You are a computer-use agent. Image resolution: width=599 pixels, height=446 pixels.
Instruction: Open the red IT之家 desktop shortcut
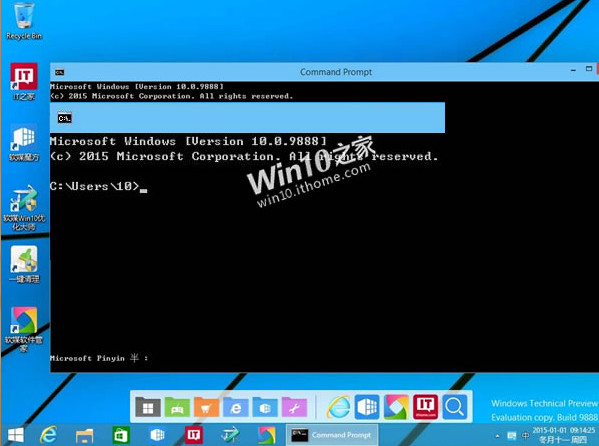pyautogui.click(x=24, y=81)
